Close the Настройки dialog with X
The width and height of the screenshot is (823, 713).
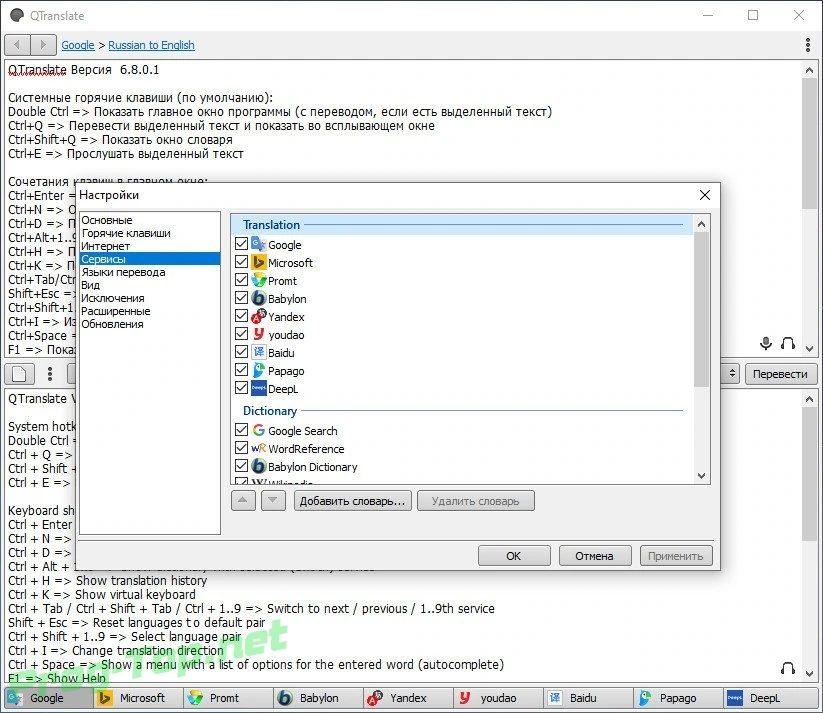coord(705,195)
